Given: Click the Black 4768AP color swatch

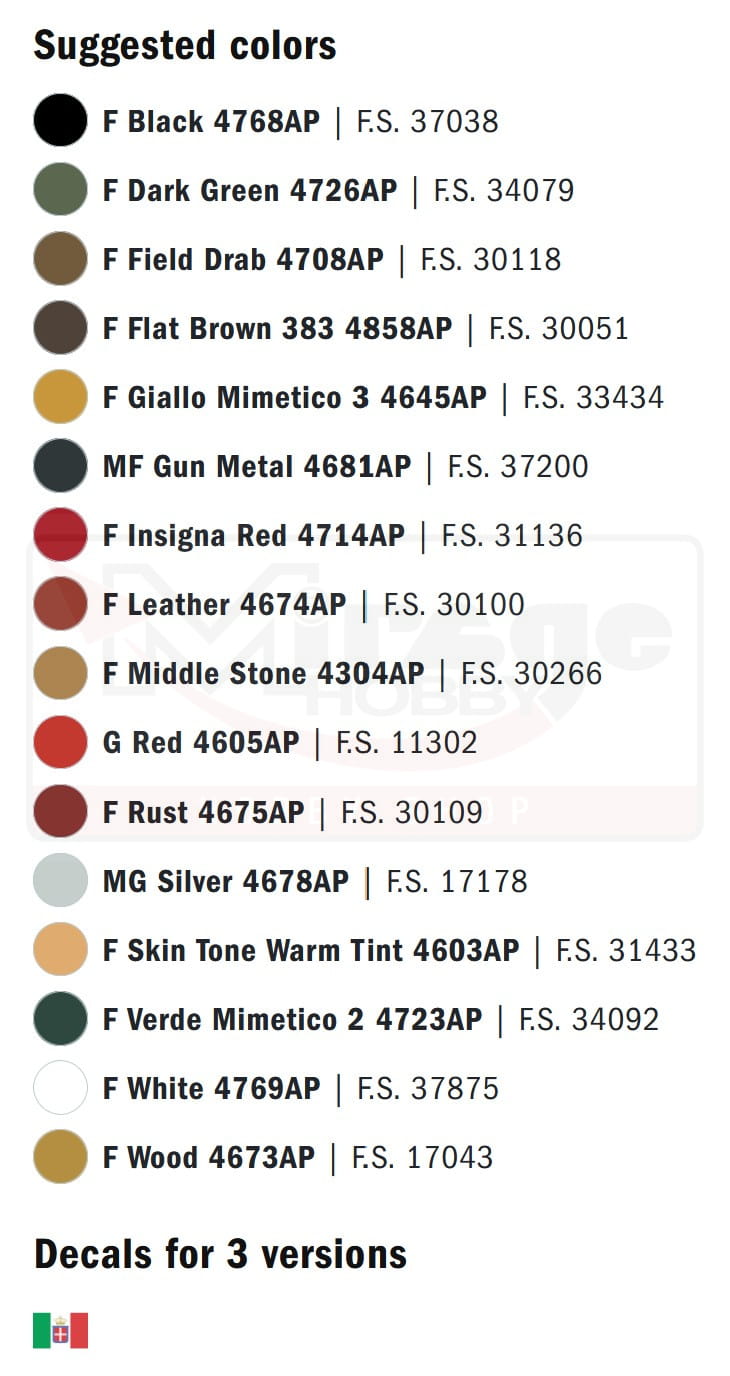Looking at the screenshot, I should [x=60, y=121].
